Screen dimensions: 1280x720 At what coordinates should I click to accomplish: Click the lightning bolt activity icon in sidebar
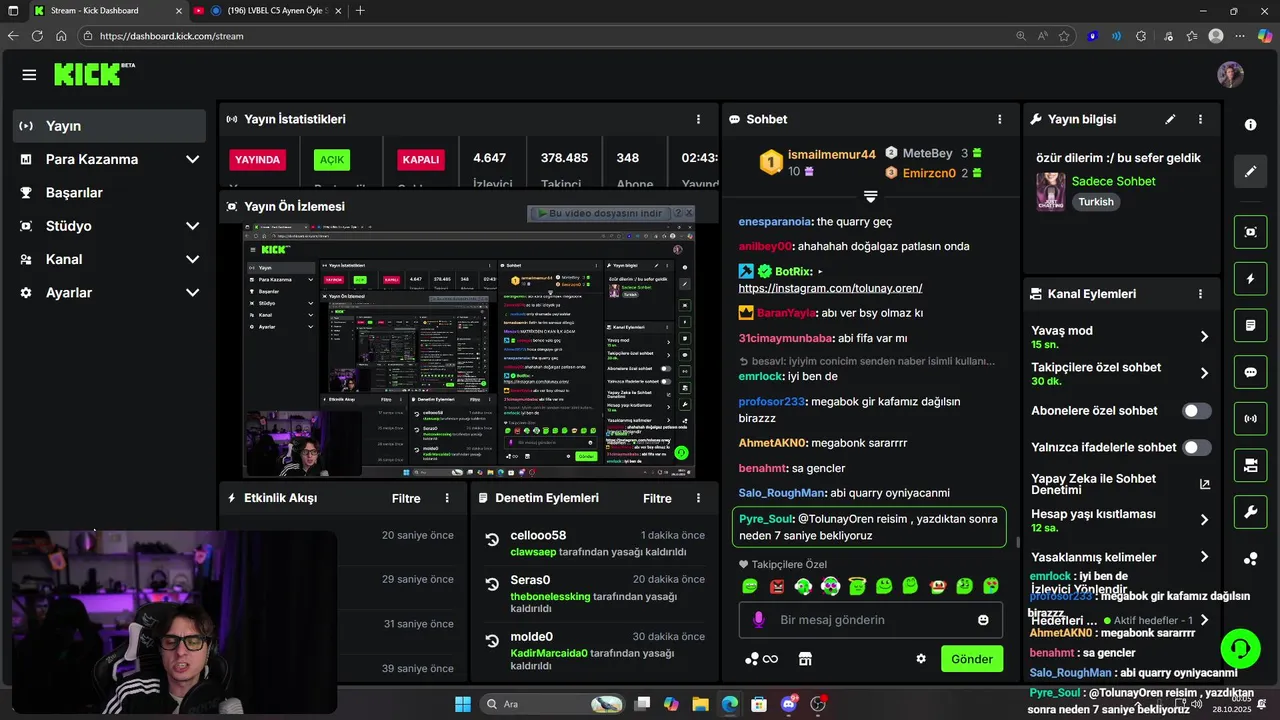(1250, 279)
